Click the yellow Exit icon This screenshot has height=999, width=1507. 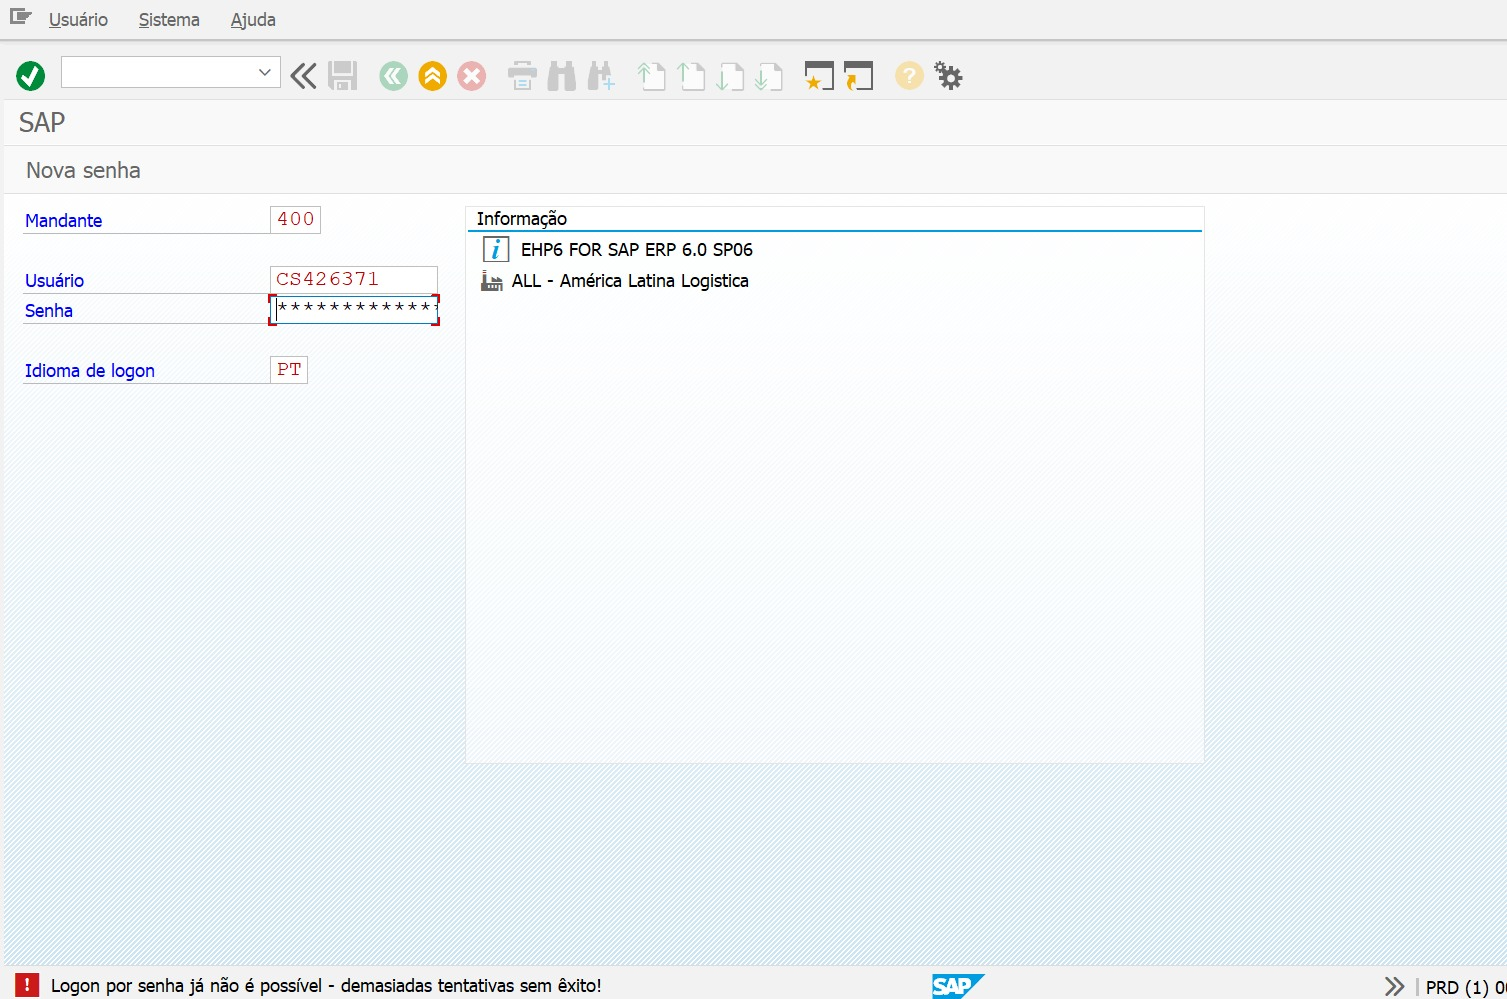pyautogui.click(x=433, y=76)
